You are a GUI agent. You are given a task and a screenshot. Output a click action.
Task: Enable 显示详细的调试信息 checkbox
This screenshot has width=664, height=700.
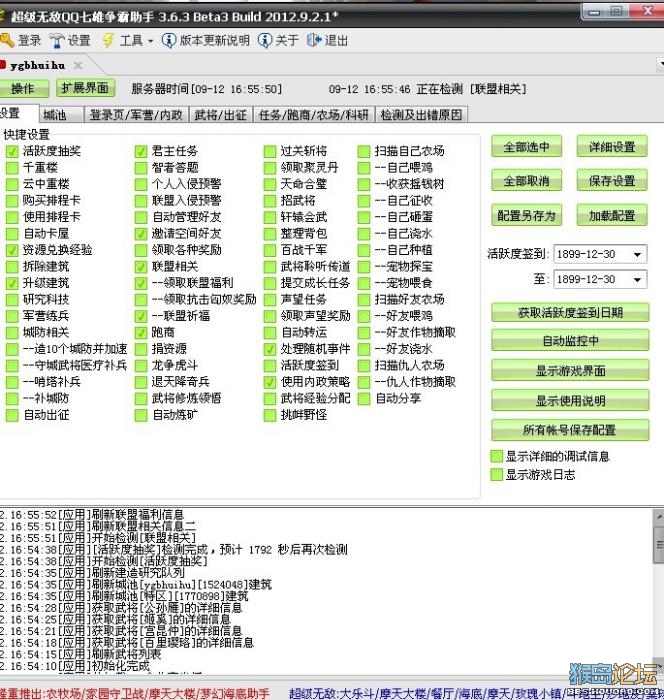[496, 456]
